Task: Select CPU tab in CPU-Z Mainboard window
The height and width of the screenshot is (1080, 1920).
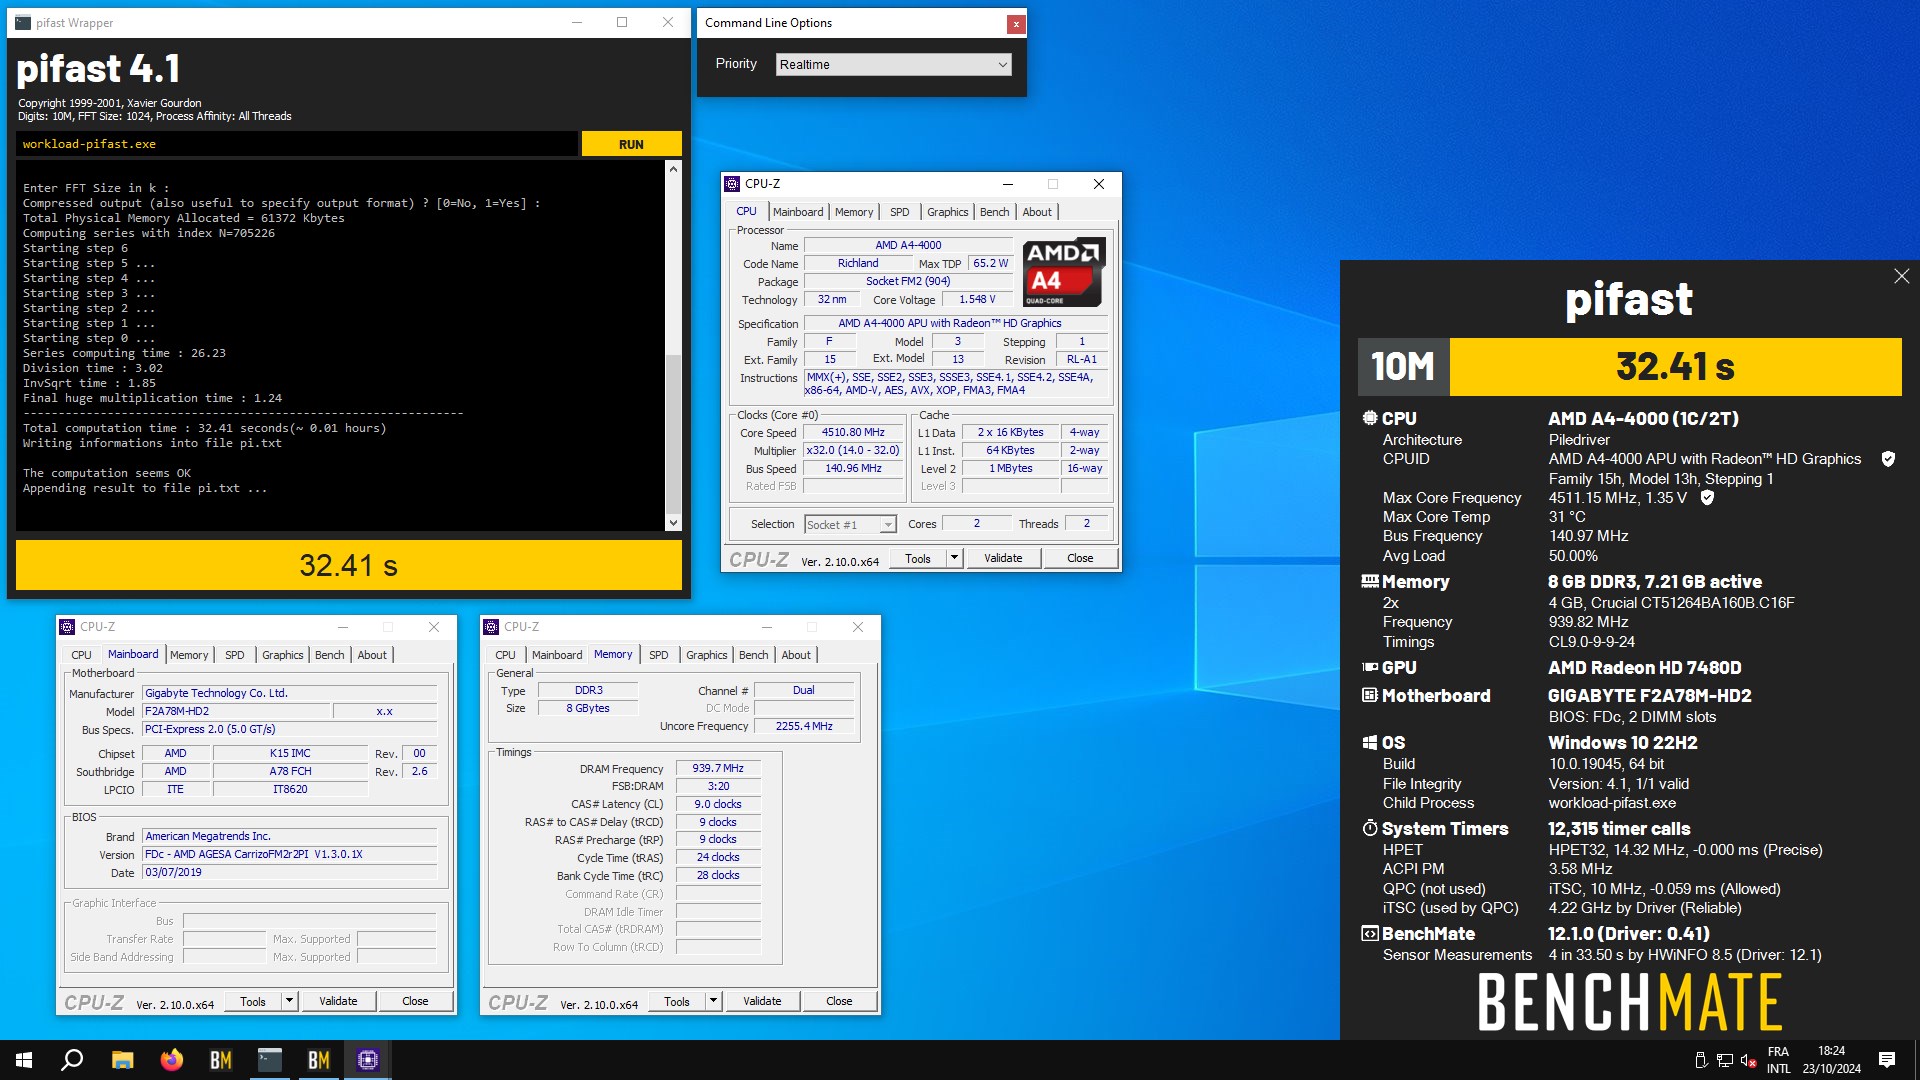Action: 82,655
